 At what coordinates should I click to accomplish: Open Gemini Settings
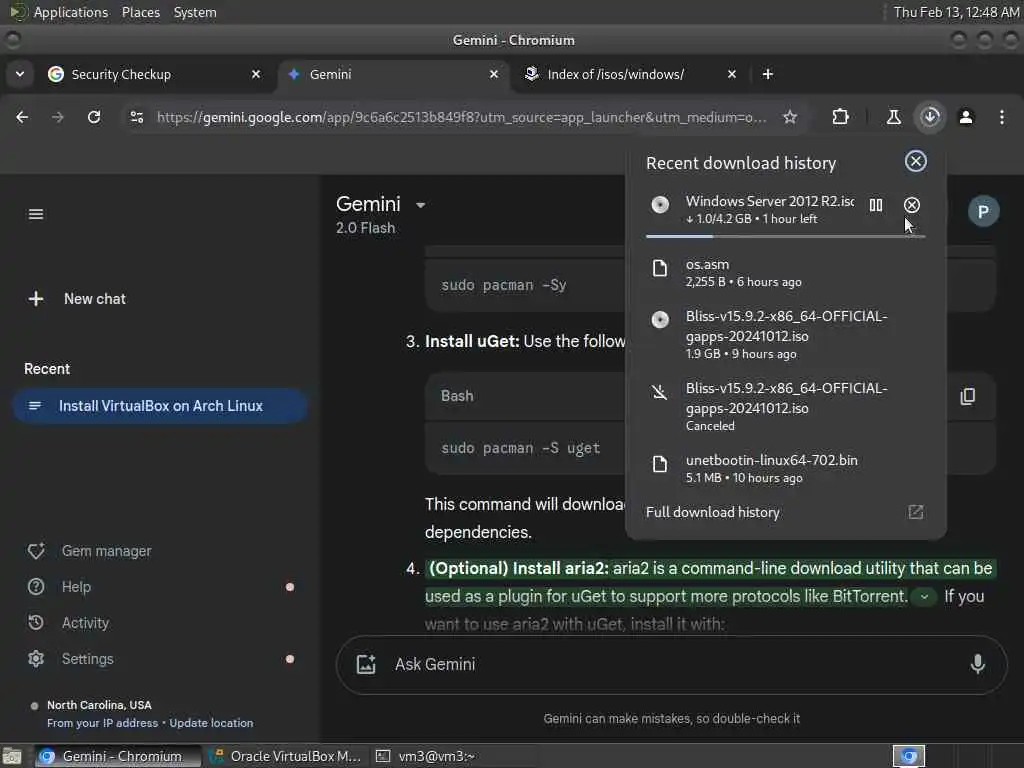click(72, 659)
